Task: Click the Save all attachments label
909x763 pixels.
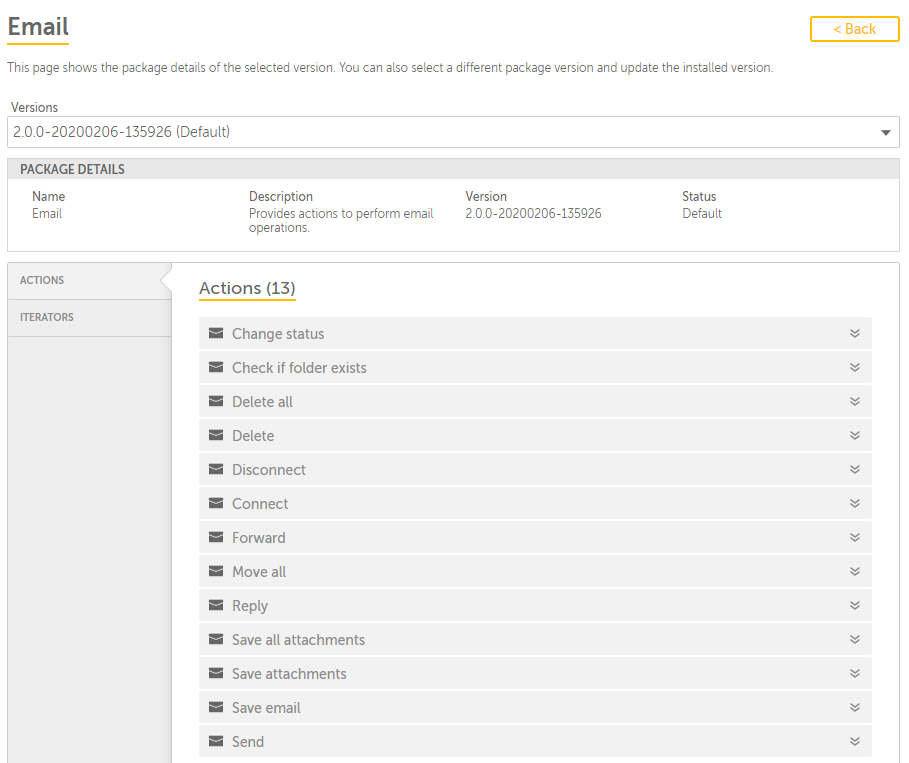Action: click(x=299, y=640)
